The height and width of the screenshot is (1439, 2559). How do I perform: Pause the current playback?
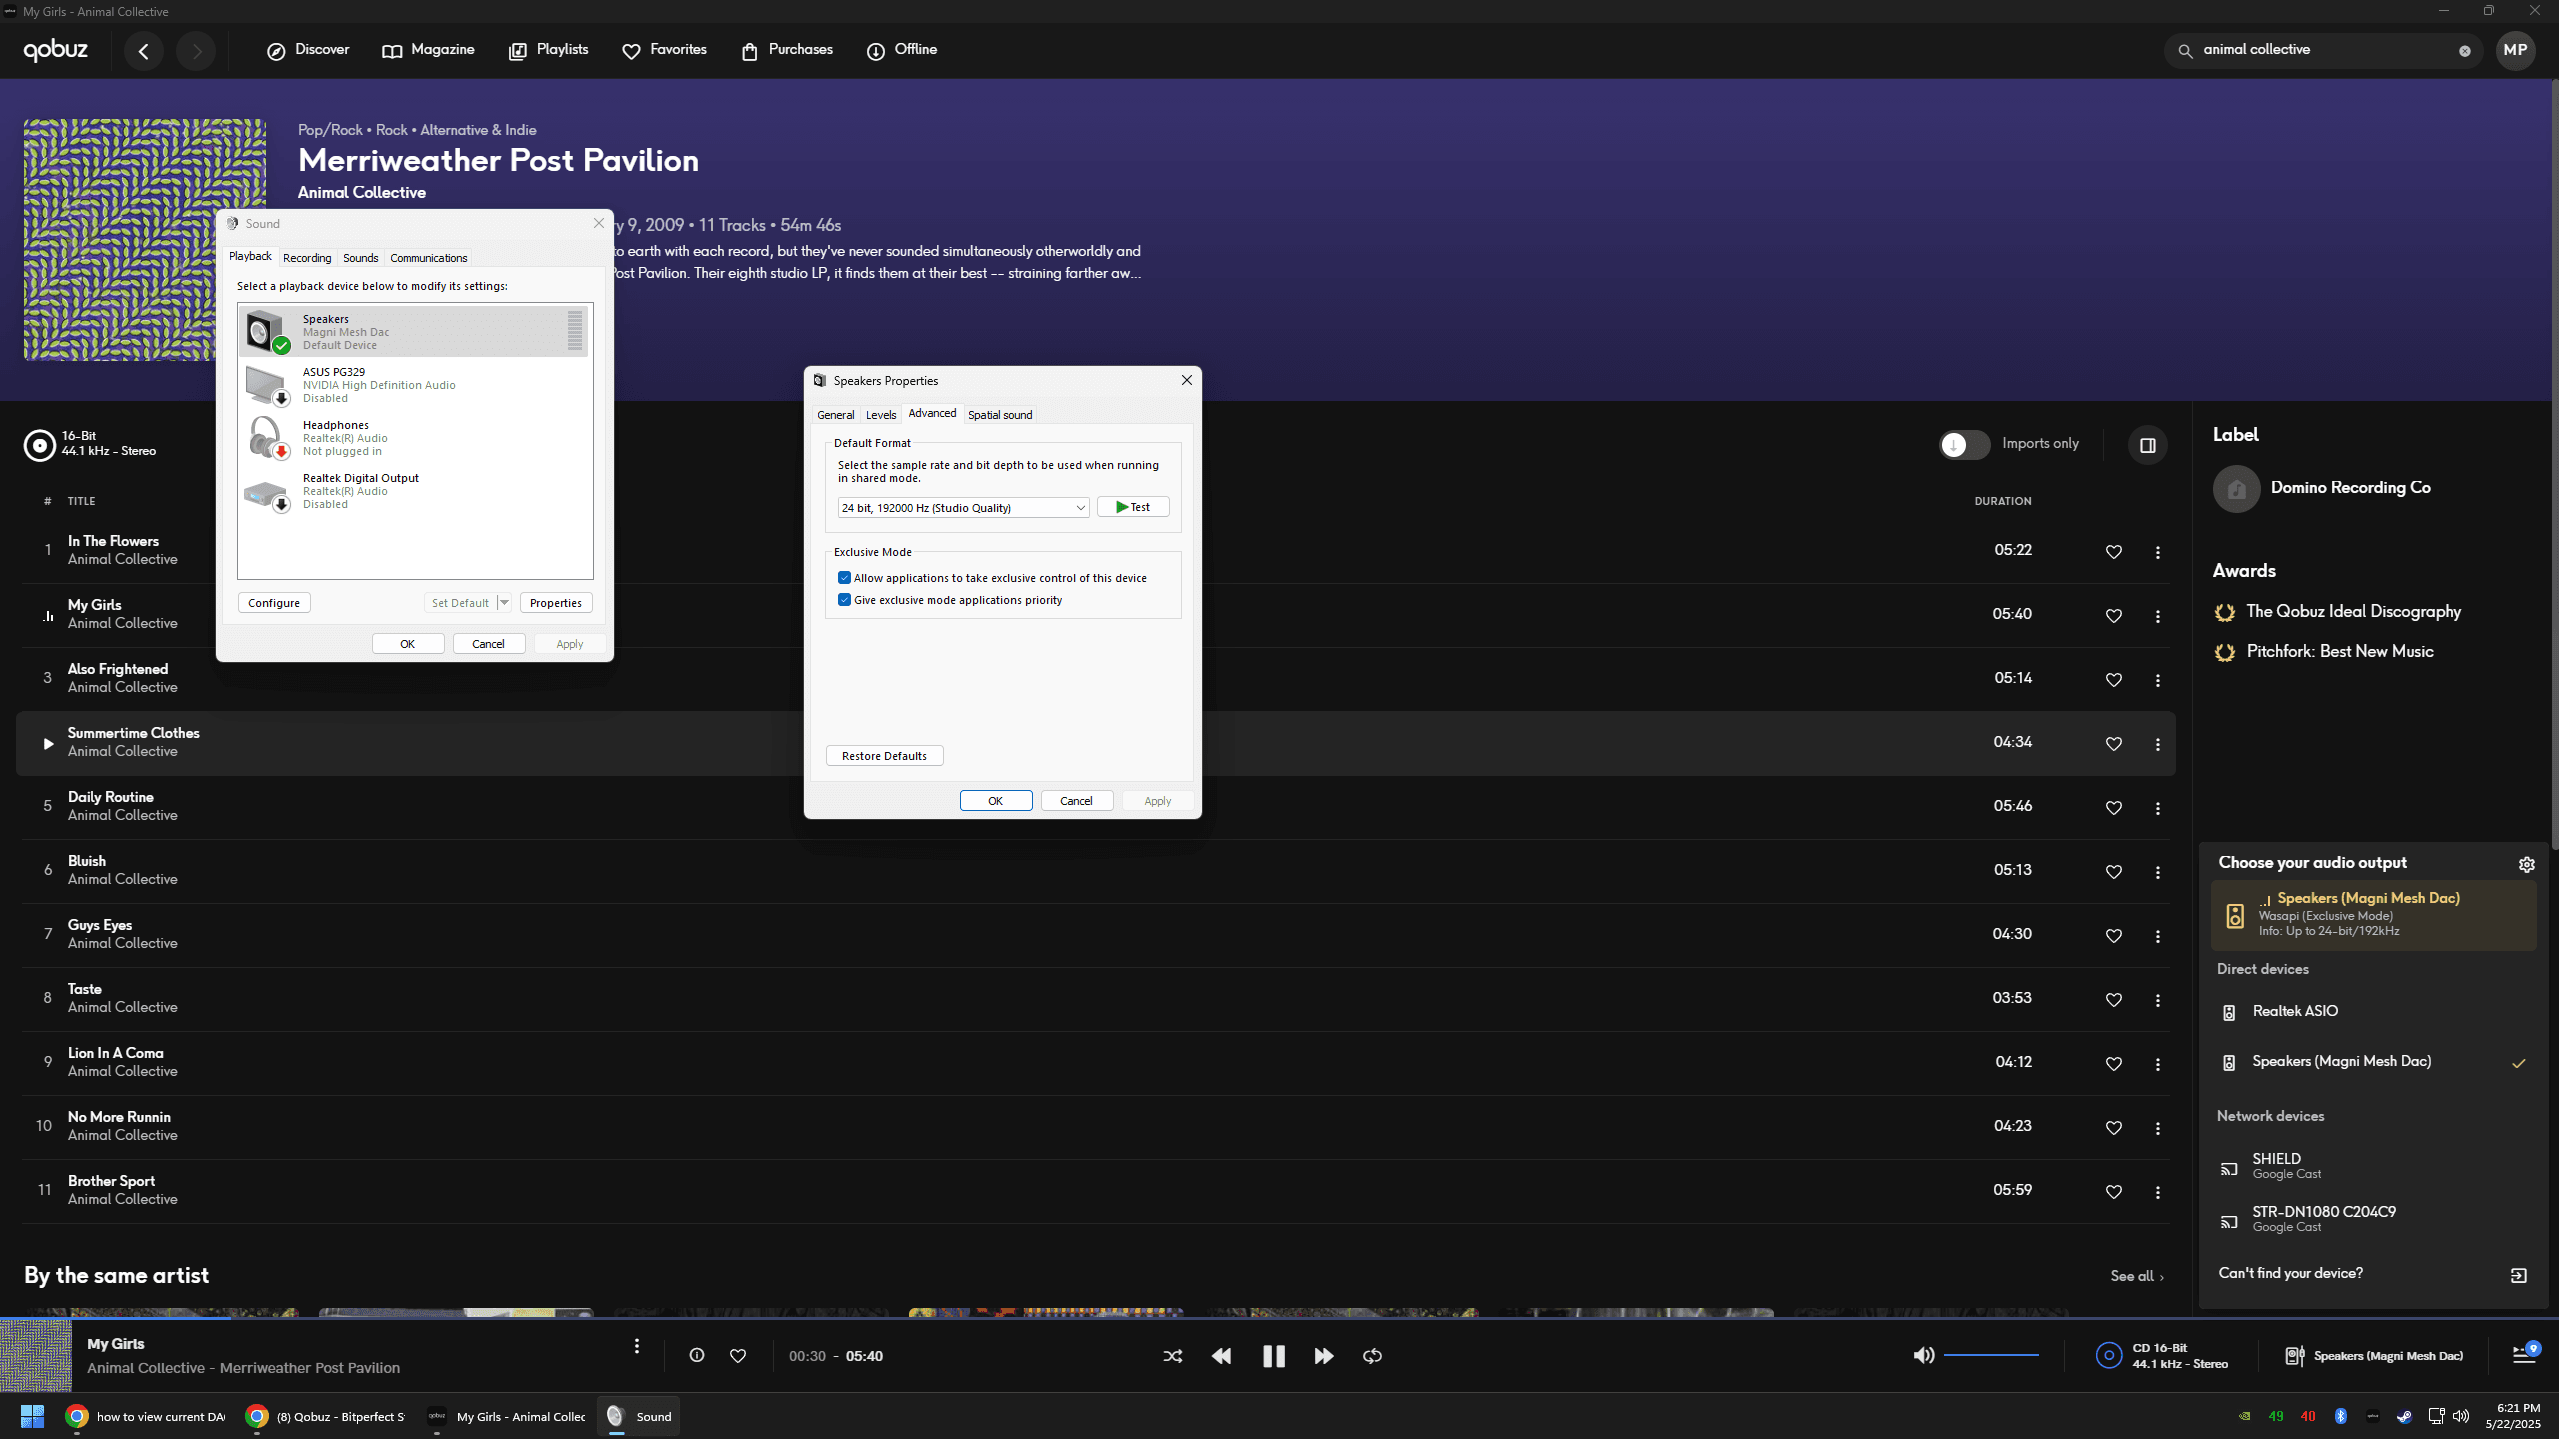(1273, 1356)
